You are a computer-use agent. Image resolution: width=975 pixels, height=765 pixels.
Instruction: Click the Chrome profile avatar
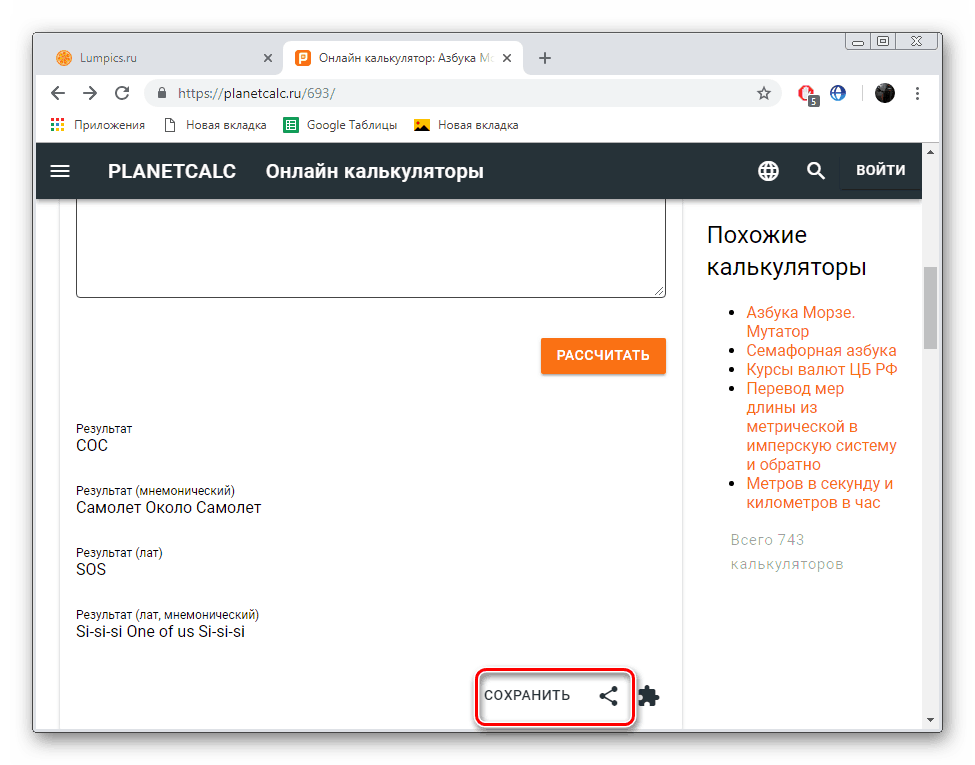[885, 93]
